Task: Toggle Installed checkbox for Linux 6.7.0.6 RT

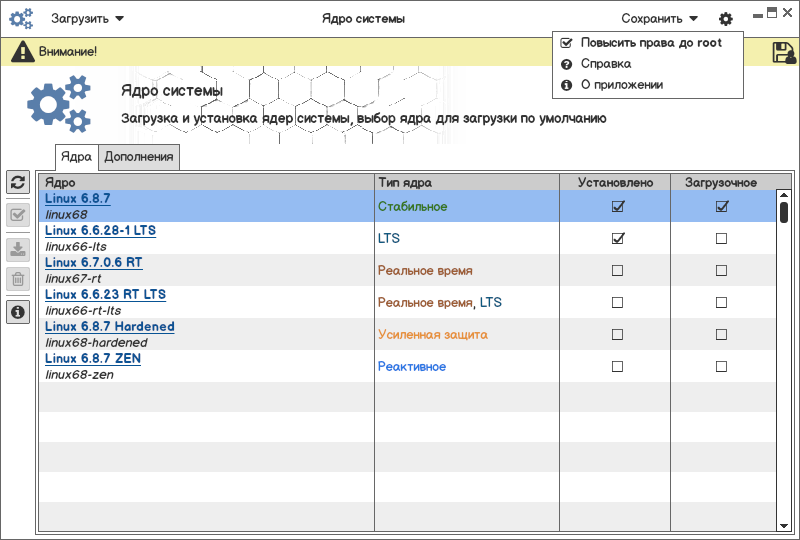Action: 617,271
